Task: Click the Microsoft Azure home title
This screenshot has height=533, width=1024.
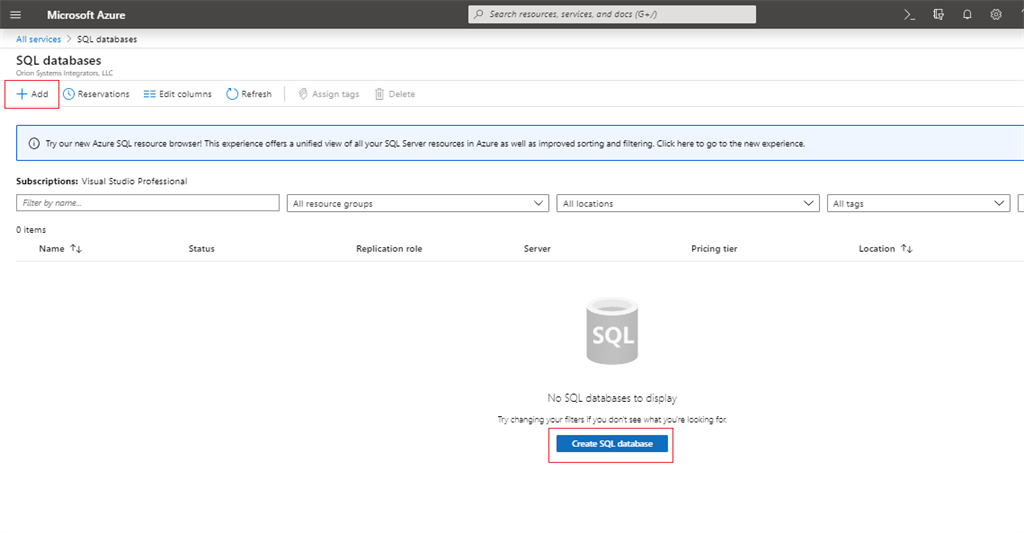Action: (86, 15)
